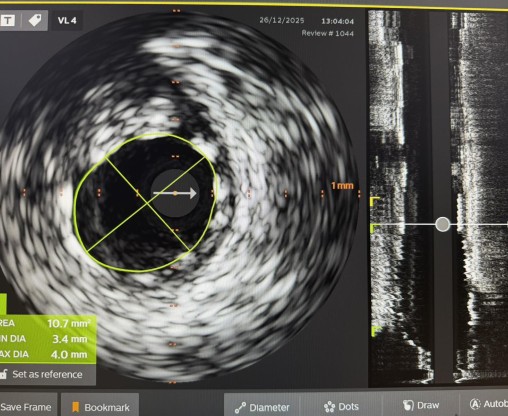Click the orange Bookmark icon
The height and width of the screenshot is (416, 508).
[76, 407]
